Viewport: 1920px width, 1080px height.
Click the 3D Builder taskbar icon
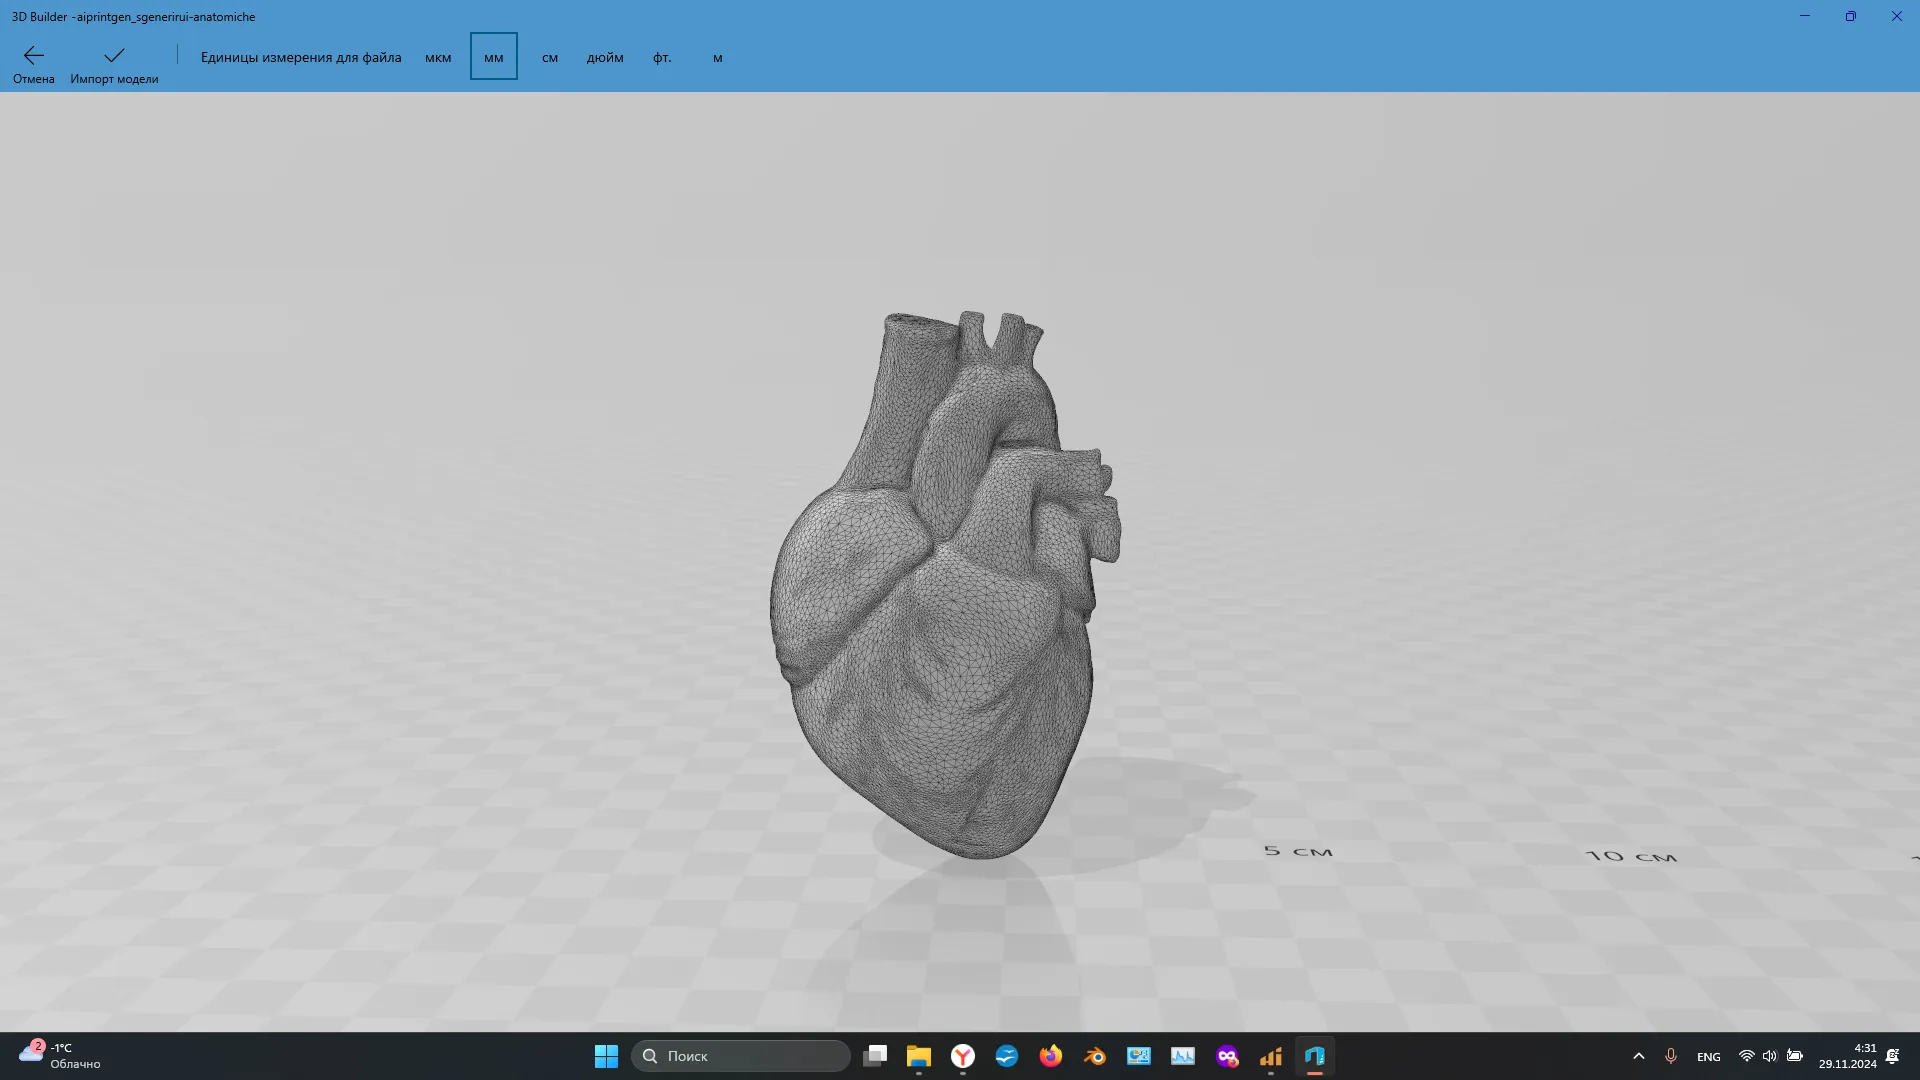point(1314,1056)
